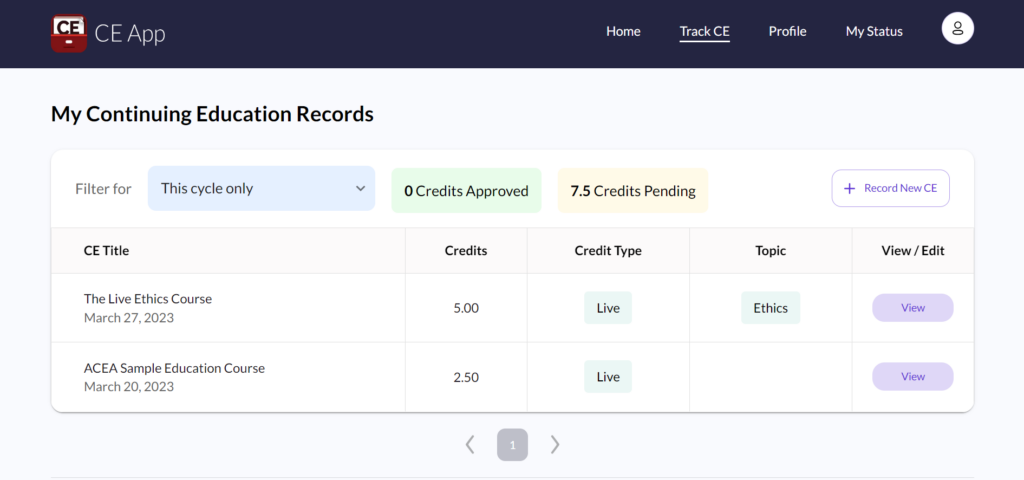Click The Live Ethics Course title

point(148,298)
